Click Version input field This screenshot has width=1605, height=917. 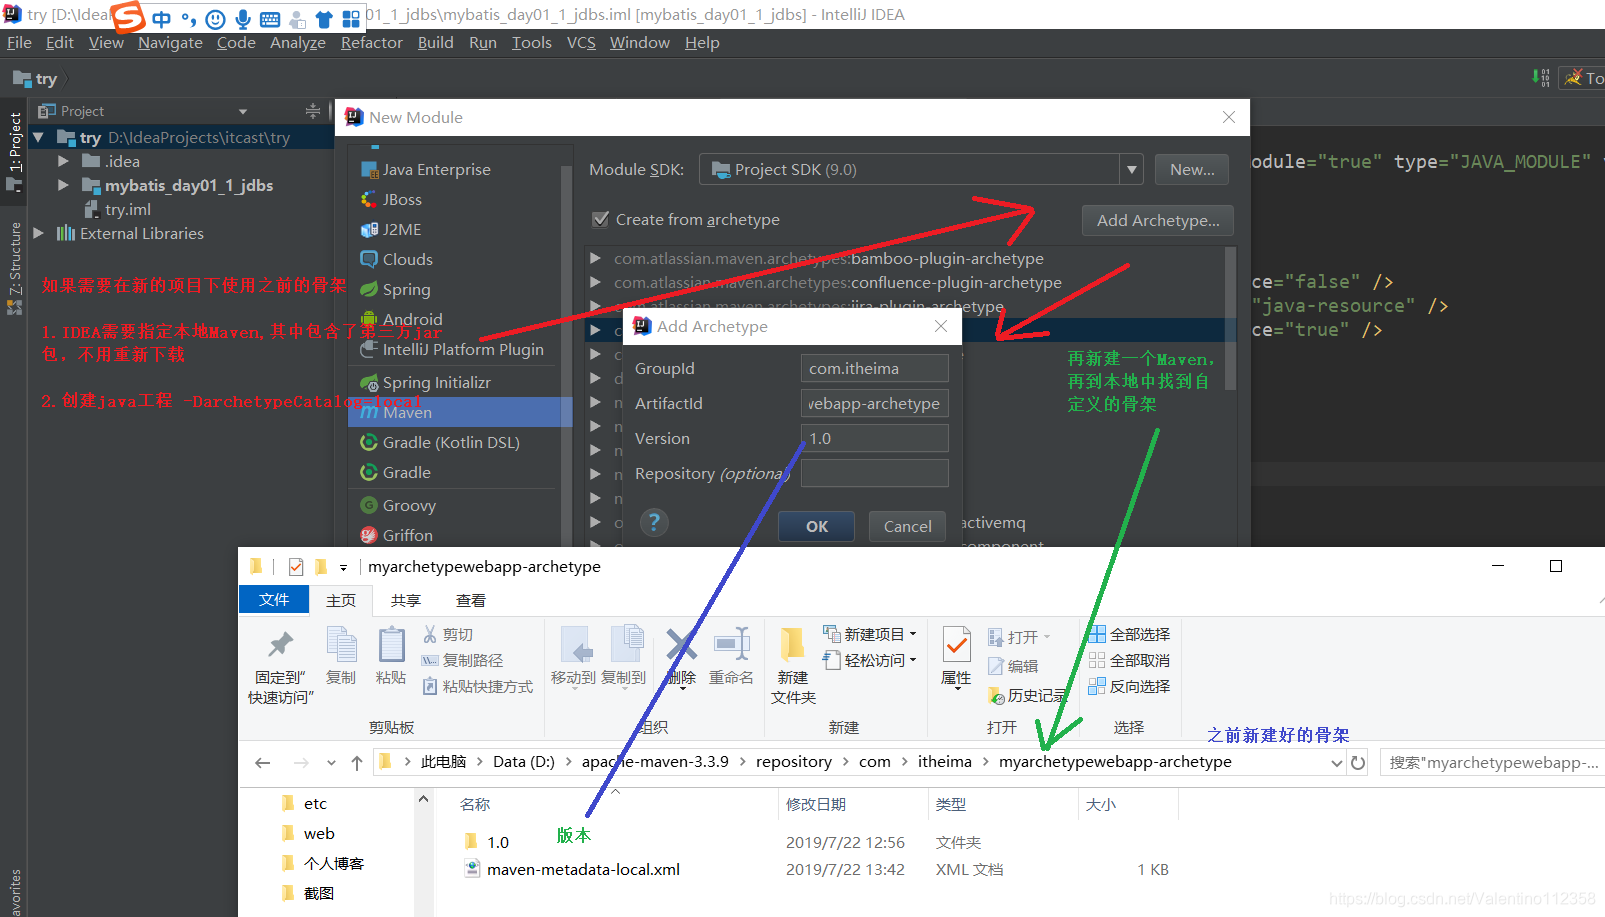click(874, 439)
